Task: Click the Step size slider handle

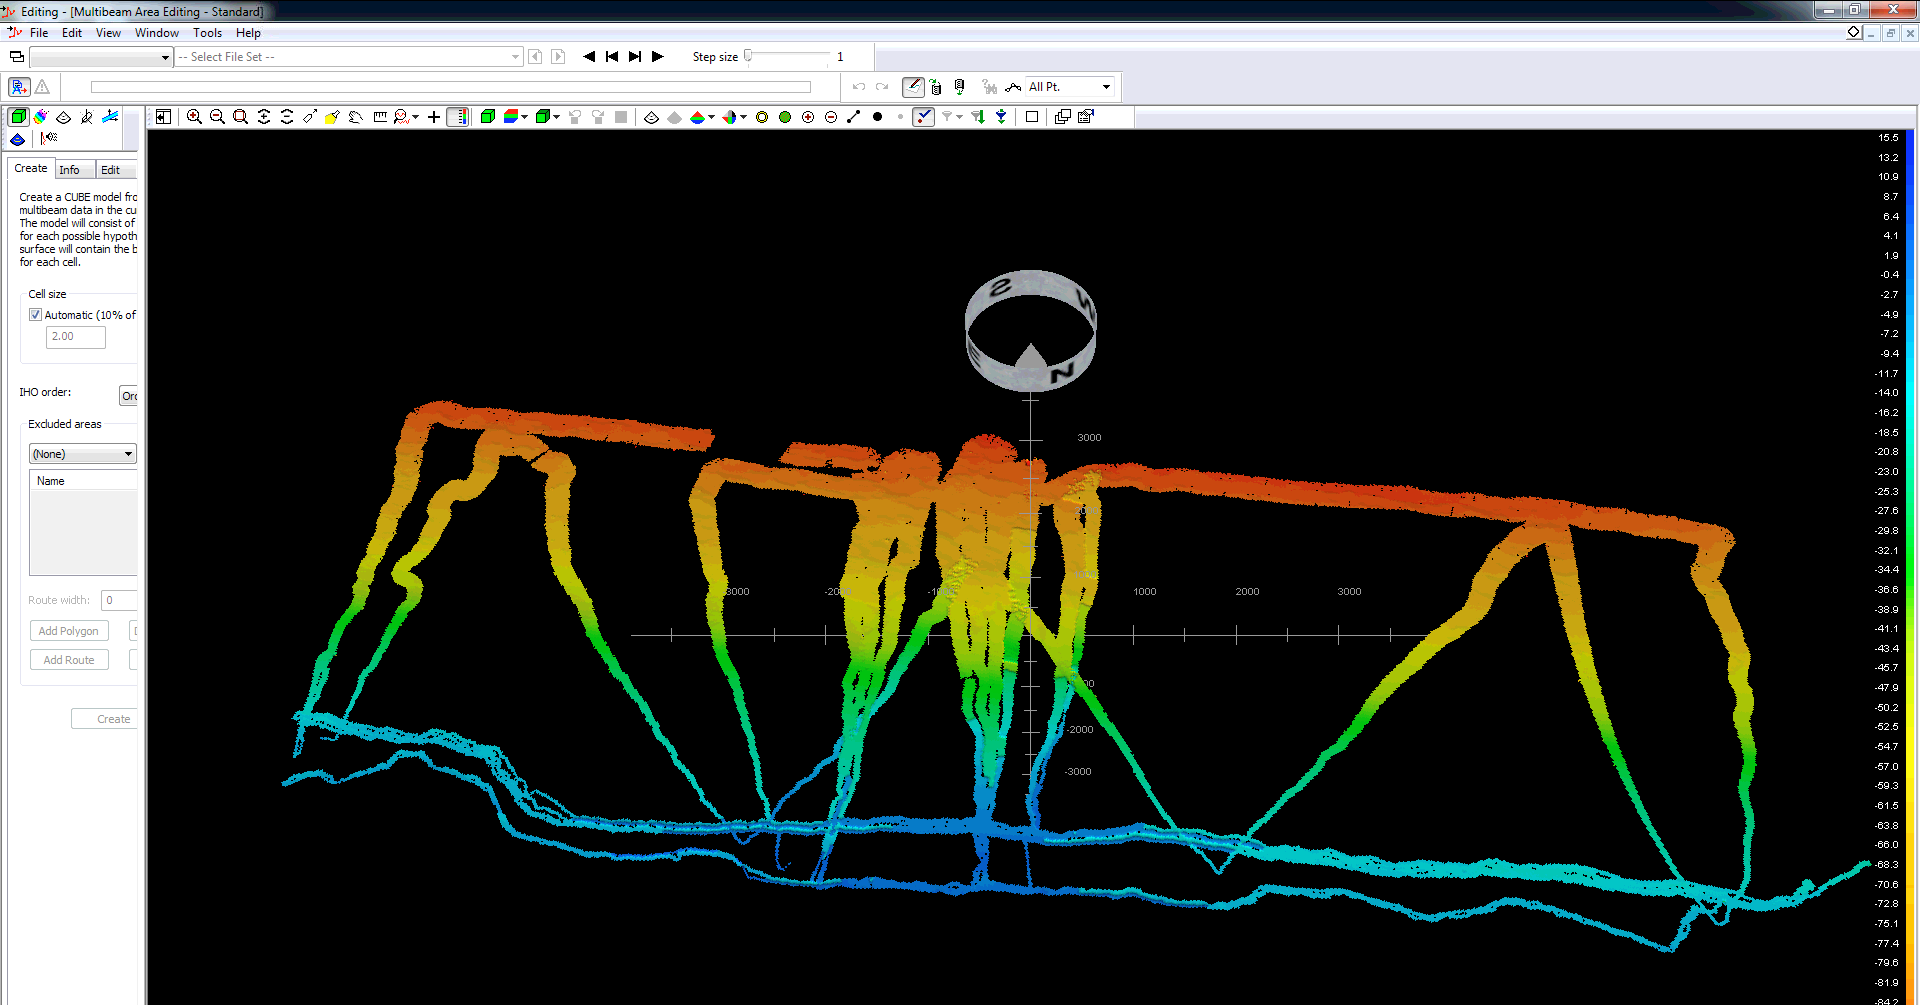Action: (748, 56)
